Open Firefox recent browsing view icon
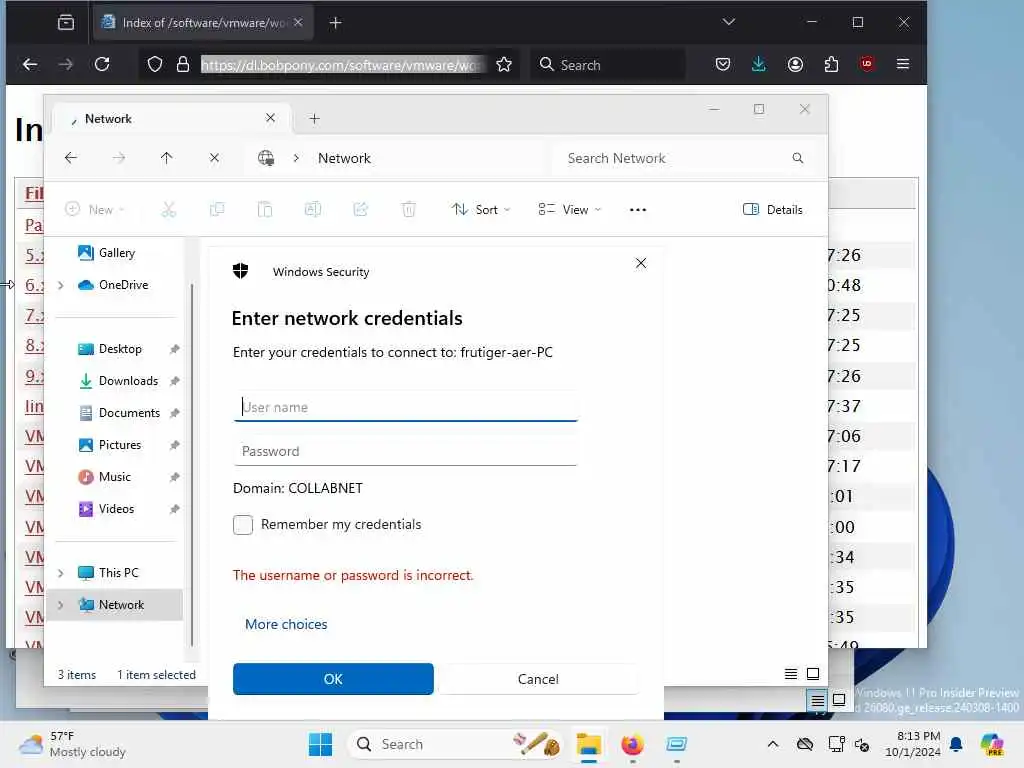This screenshot has height=768, width=1024. tap(66, 22)
